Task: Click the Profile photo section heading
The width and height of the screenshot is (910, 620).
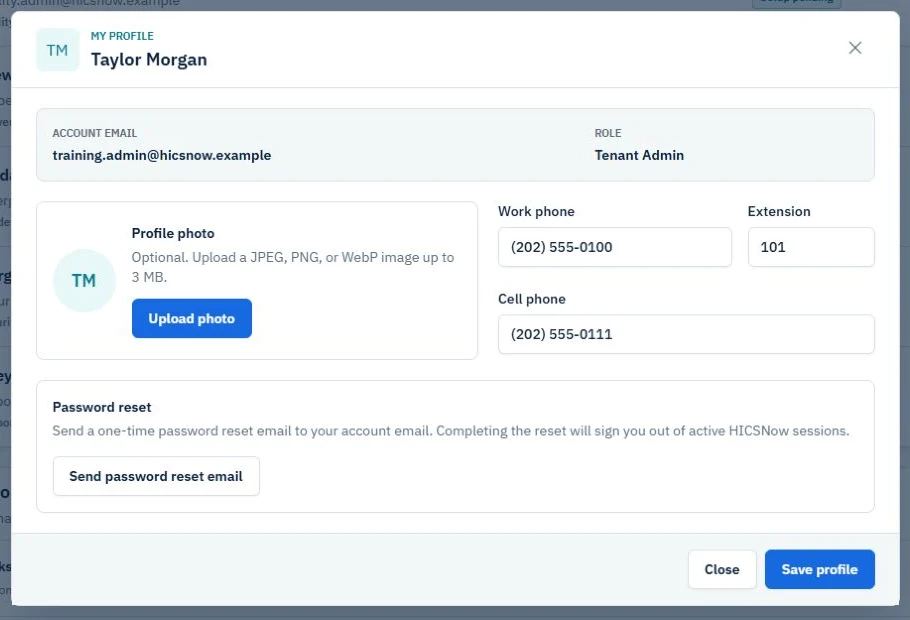Action: (x=173, y=233)
